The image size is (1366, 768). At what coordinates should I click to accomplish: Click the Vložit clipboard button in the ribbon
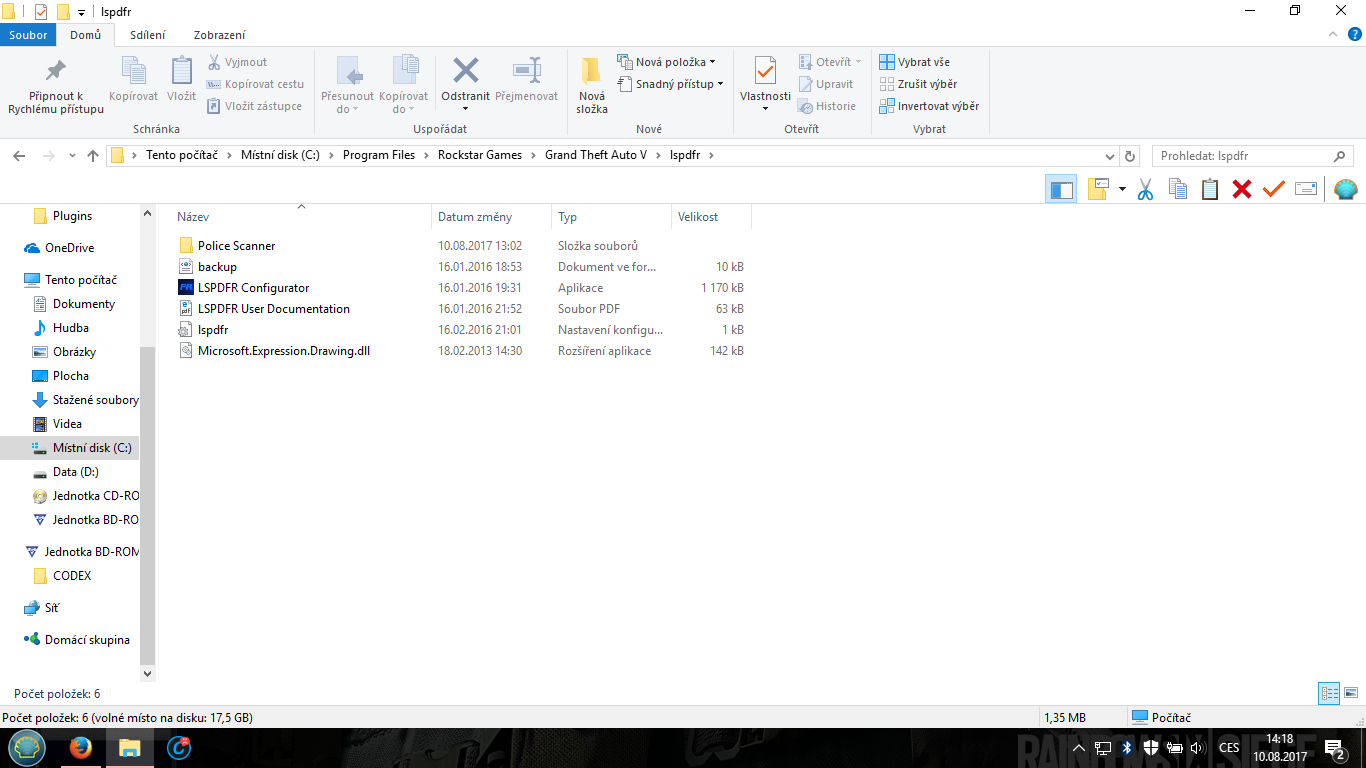pos(181,80)
